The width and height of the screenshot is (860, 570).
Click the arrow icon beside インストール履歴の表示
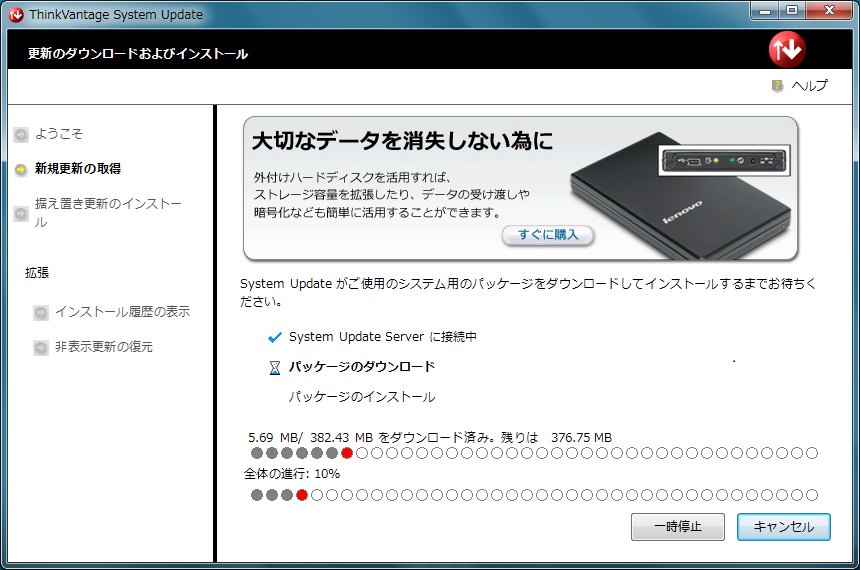pos(41,313)
